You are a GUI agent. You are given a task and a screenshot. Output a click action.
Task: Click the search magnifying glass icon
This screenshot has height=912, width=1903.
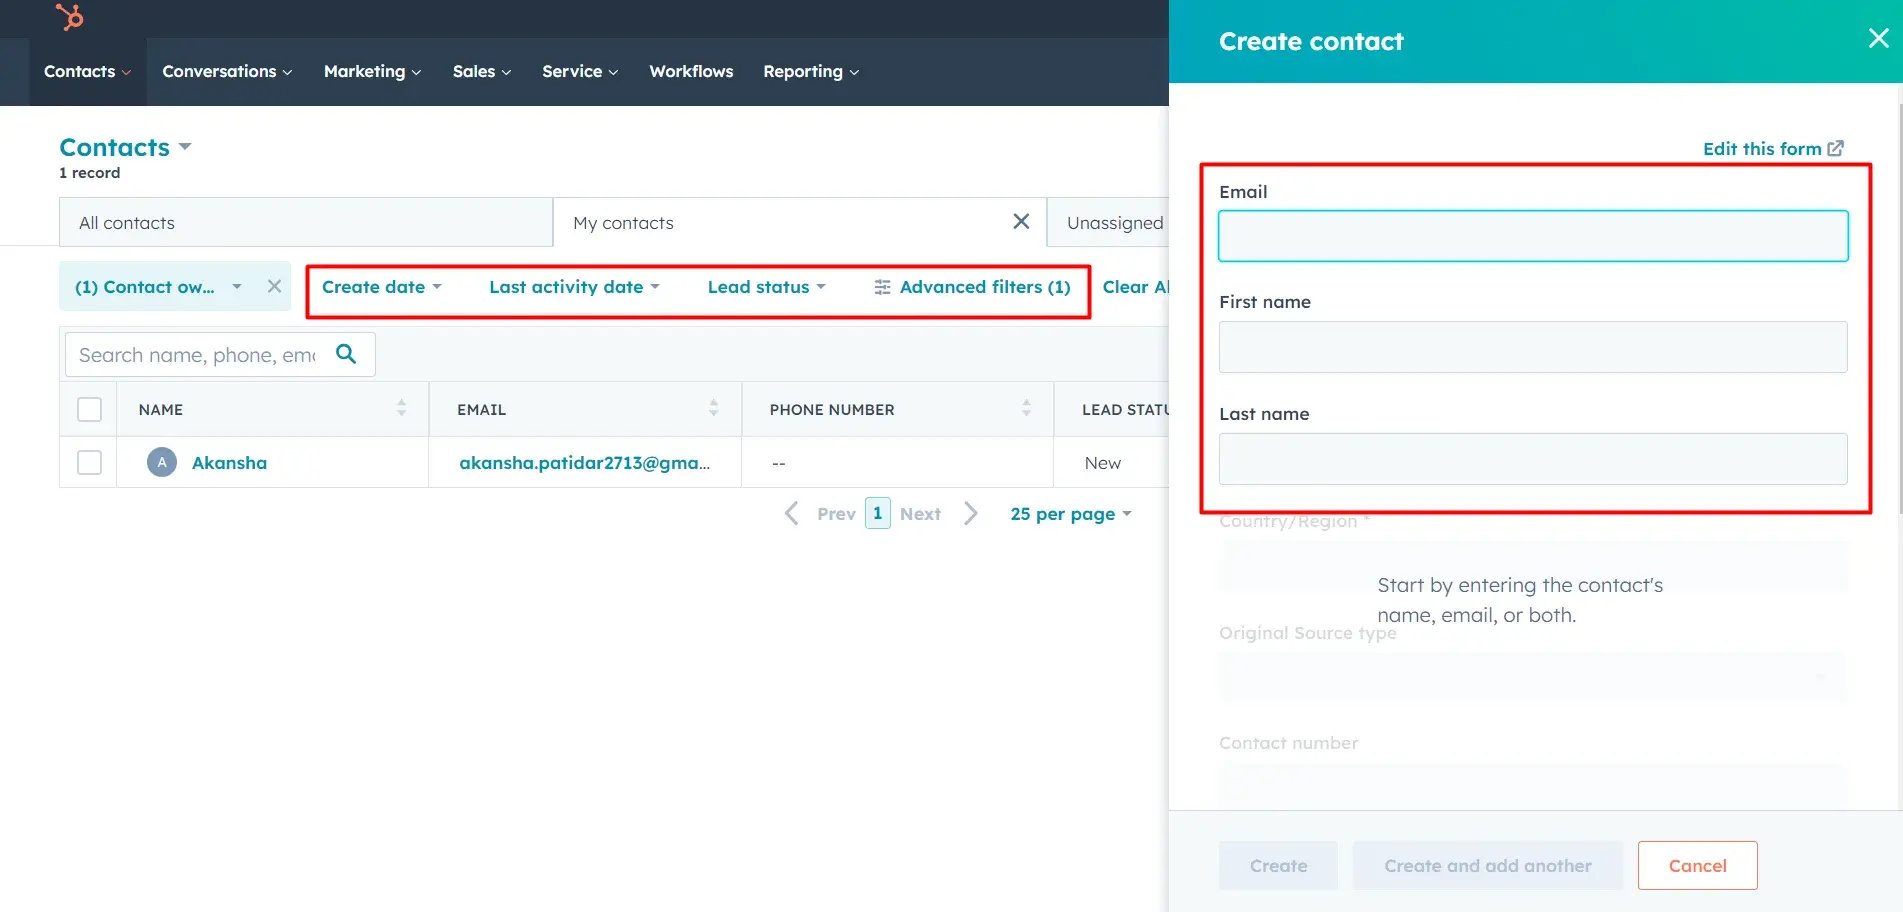[346, 354]
